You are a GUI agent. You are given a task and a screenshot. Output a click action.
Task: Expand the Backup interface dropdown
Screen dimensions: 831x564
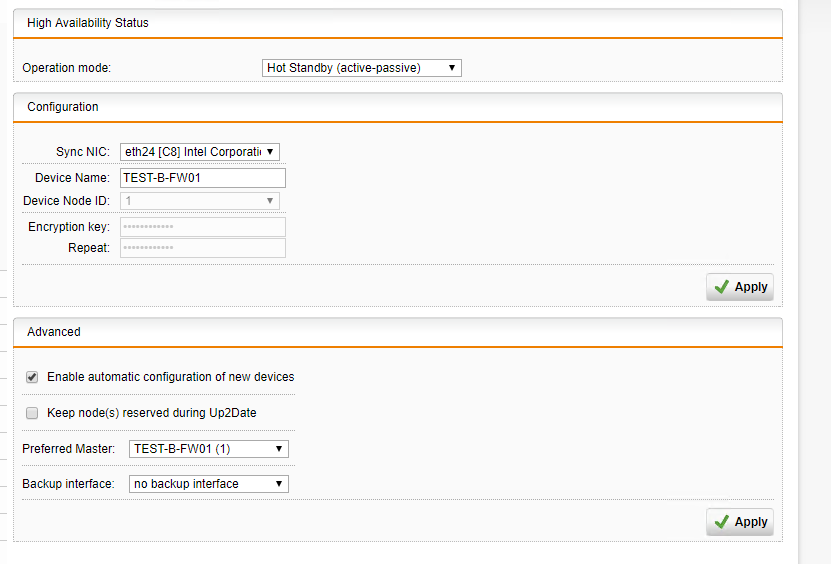click(x=209, y=484)
